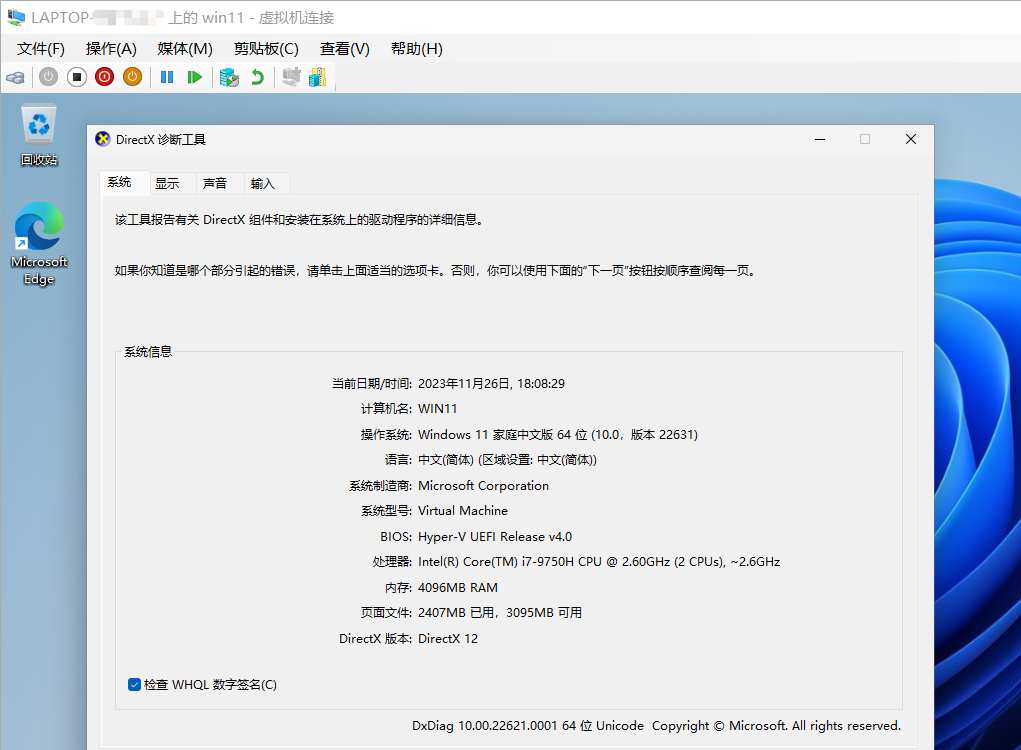Open the 查看(V) menu
The width and height of the screenshot is (1021, 750).
[344, 49]
